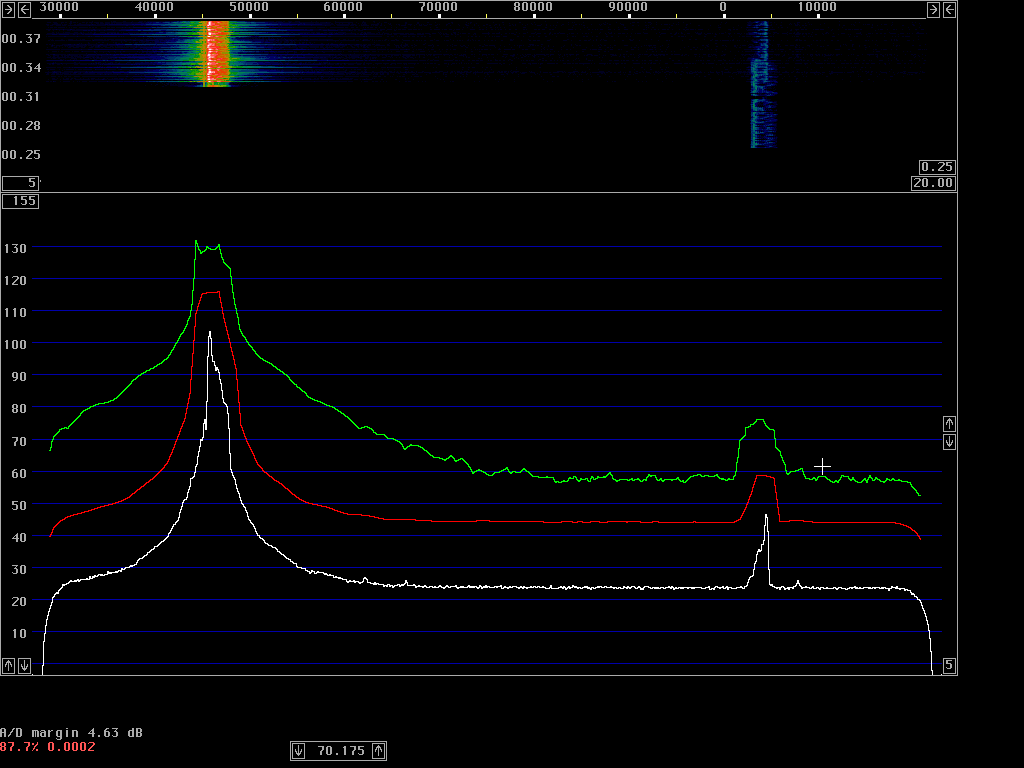Click the 00.28 waterfall time label
Viewport: 1024px width, 768px height.
tap(21, 125)
